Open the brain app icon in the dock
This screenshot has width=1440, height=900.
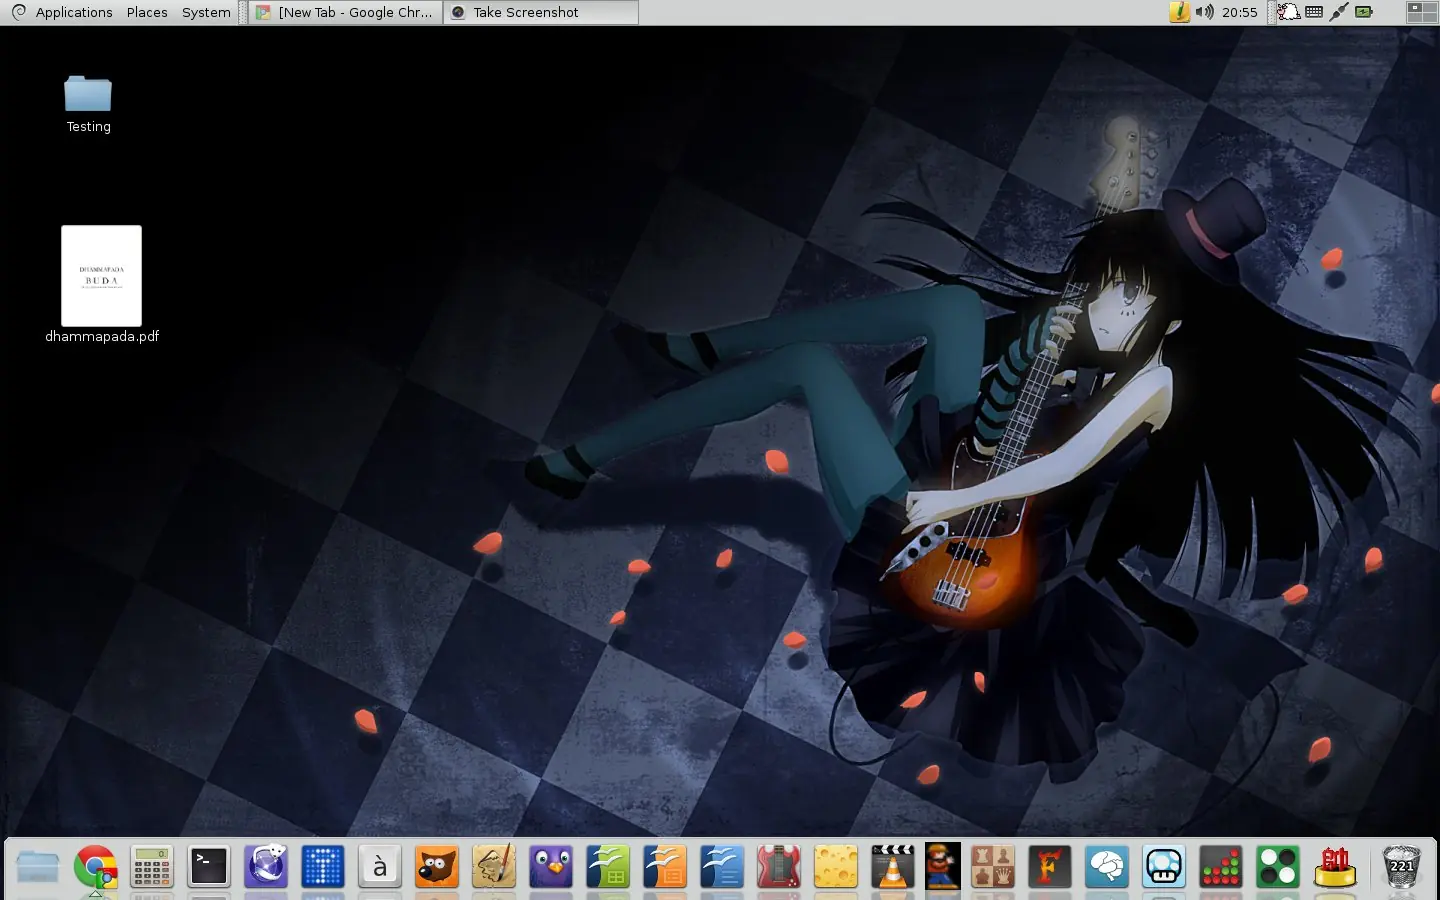coord(1107,866)
